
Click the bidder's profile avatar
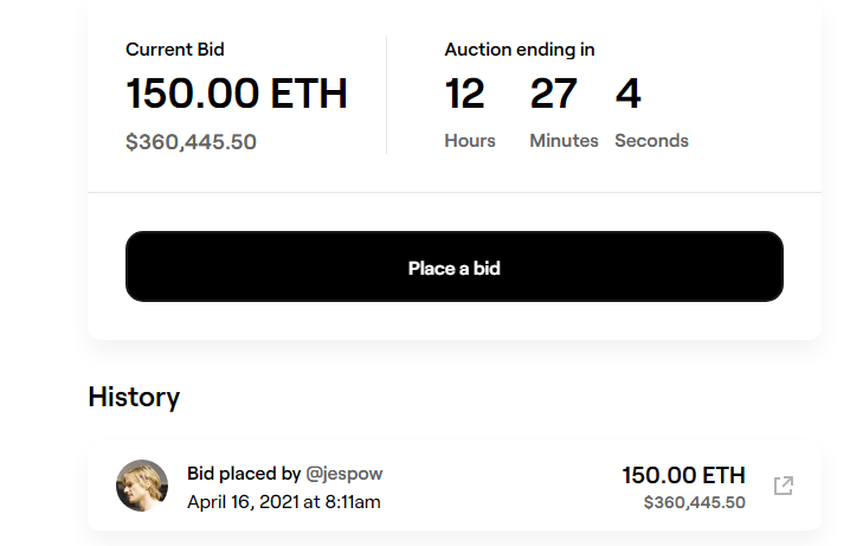pyautogui.click(x=142, y=486)
